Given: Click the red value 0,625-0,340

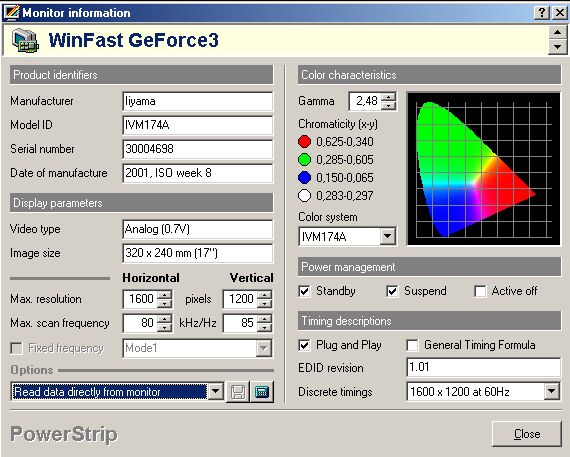Looking at the screenshot, I should 345,141.
